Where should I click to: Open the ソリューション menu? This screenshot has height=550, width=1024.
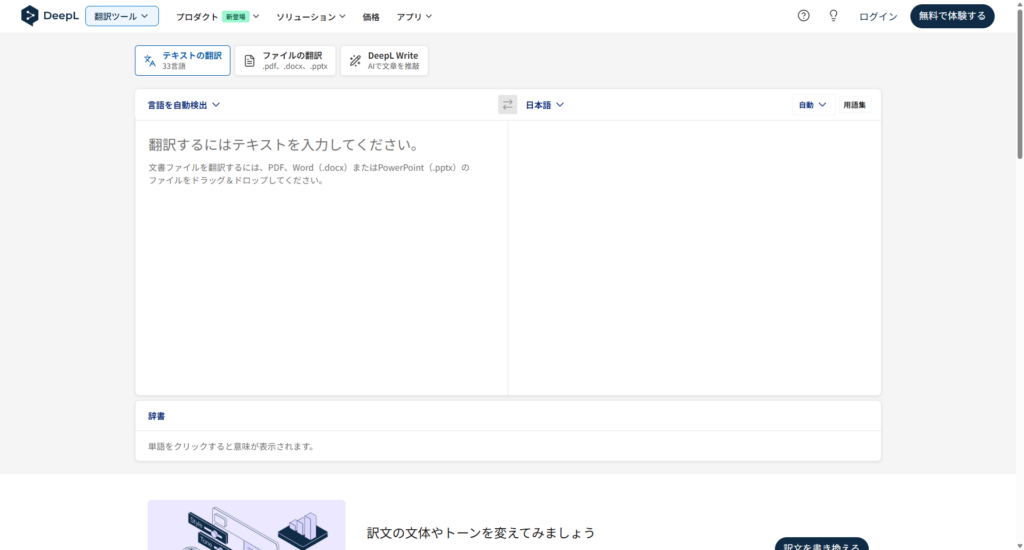(311, 16)
